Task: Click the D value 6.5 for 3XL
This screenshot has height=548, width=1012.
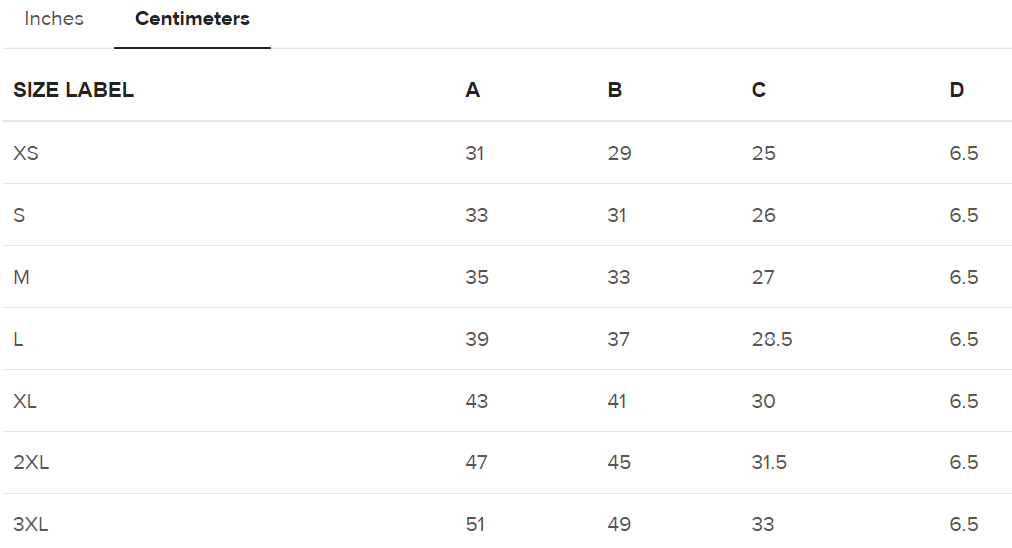Action: [964, 524]
